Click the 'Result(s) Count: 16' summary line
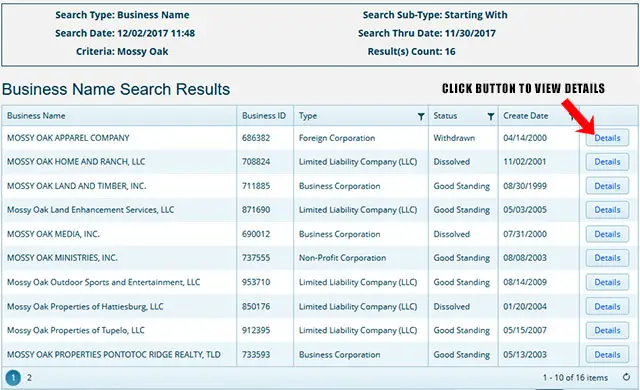Image resolution: width=640 pixels, height=390 pixels. coord(411,51)
